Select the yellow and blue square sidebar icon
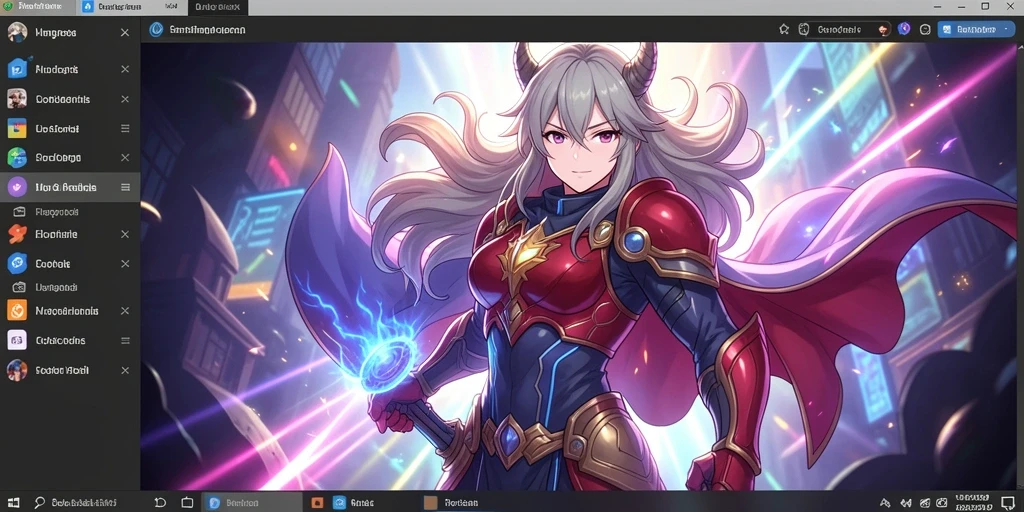The height and width of the screenshot is (512, 1024). click(17, 129)
